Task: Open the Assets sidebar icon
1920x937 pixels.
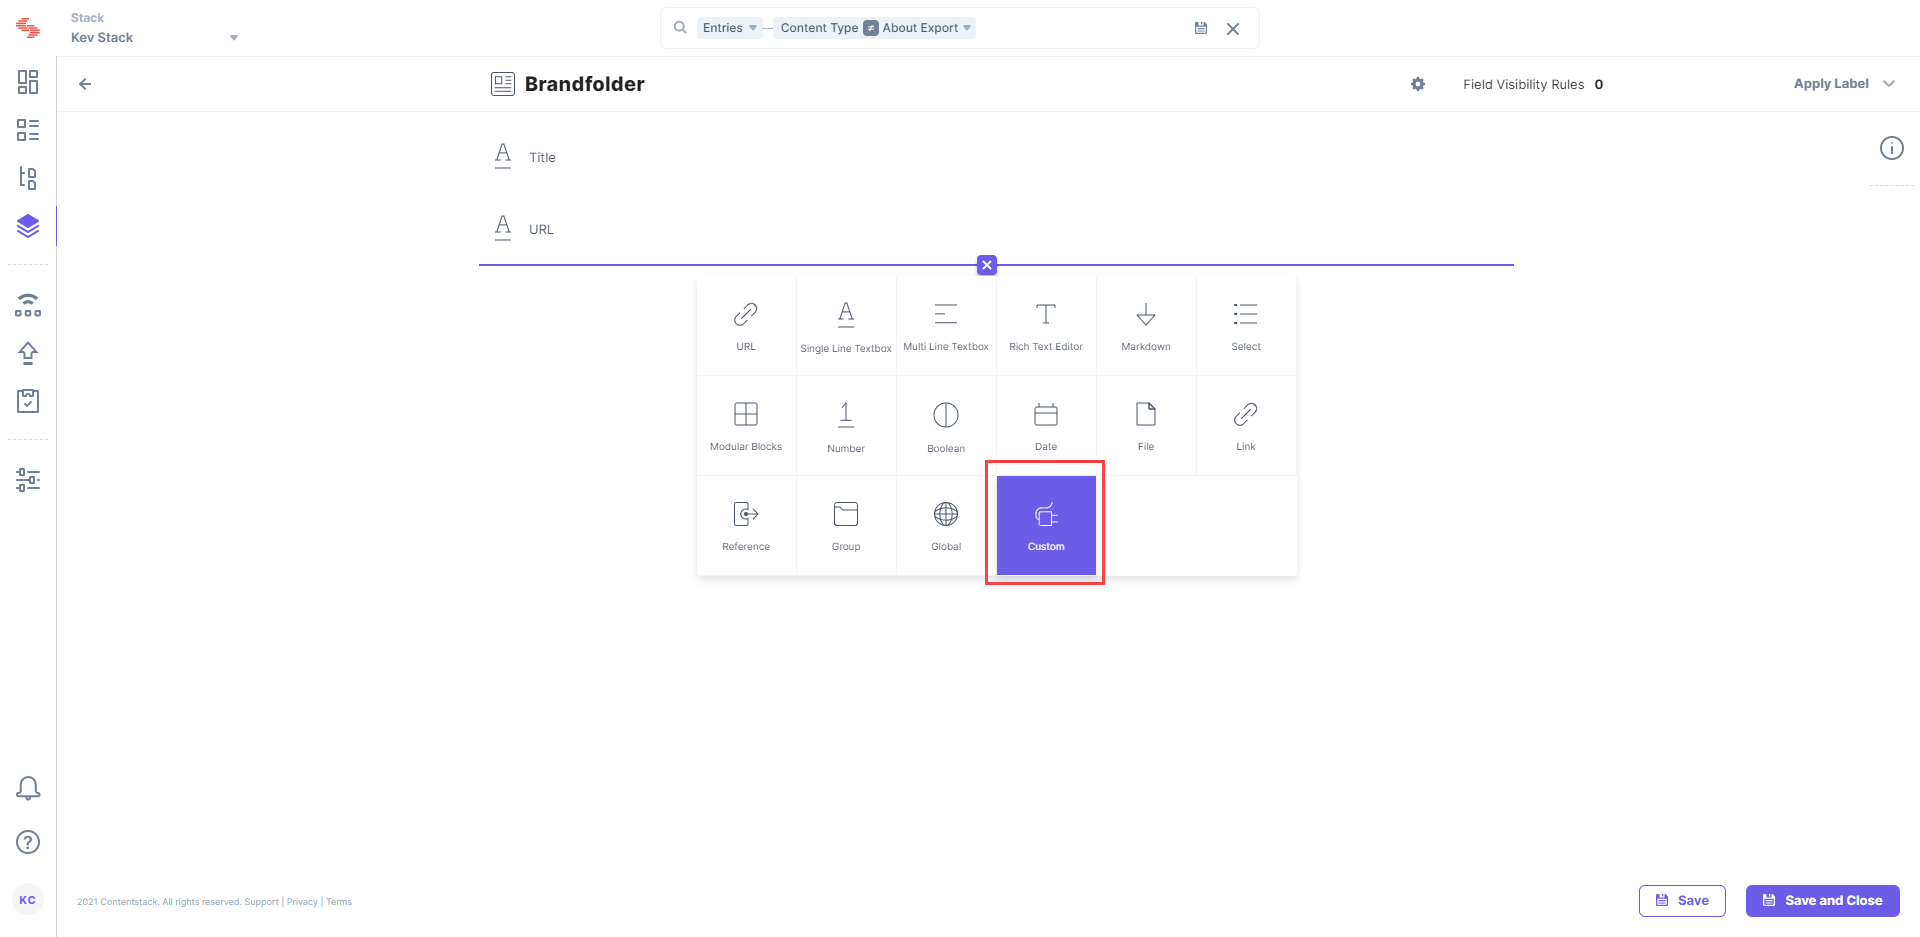Action: pyautogui.click(x=28, y=178)
